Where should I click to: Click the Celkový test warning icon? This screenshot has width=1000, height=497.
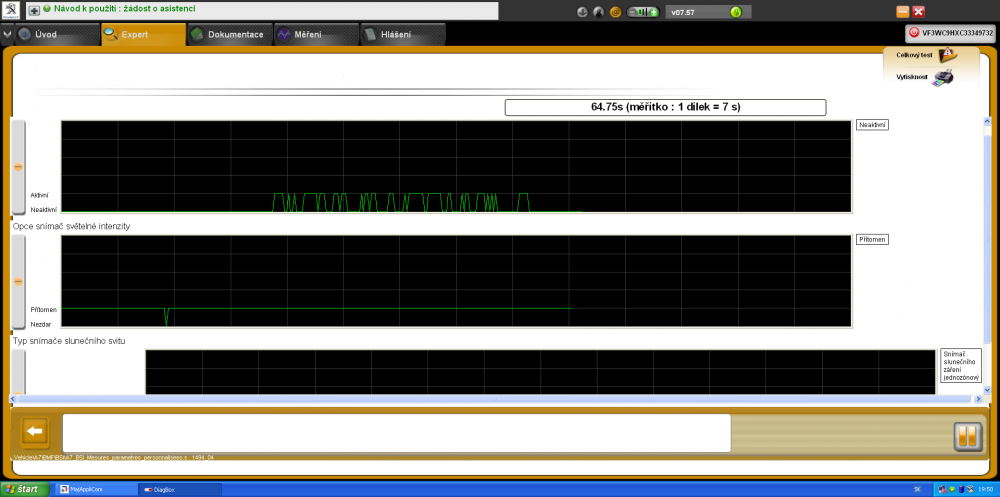(946, 54)
